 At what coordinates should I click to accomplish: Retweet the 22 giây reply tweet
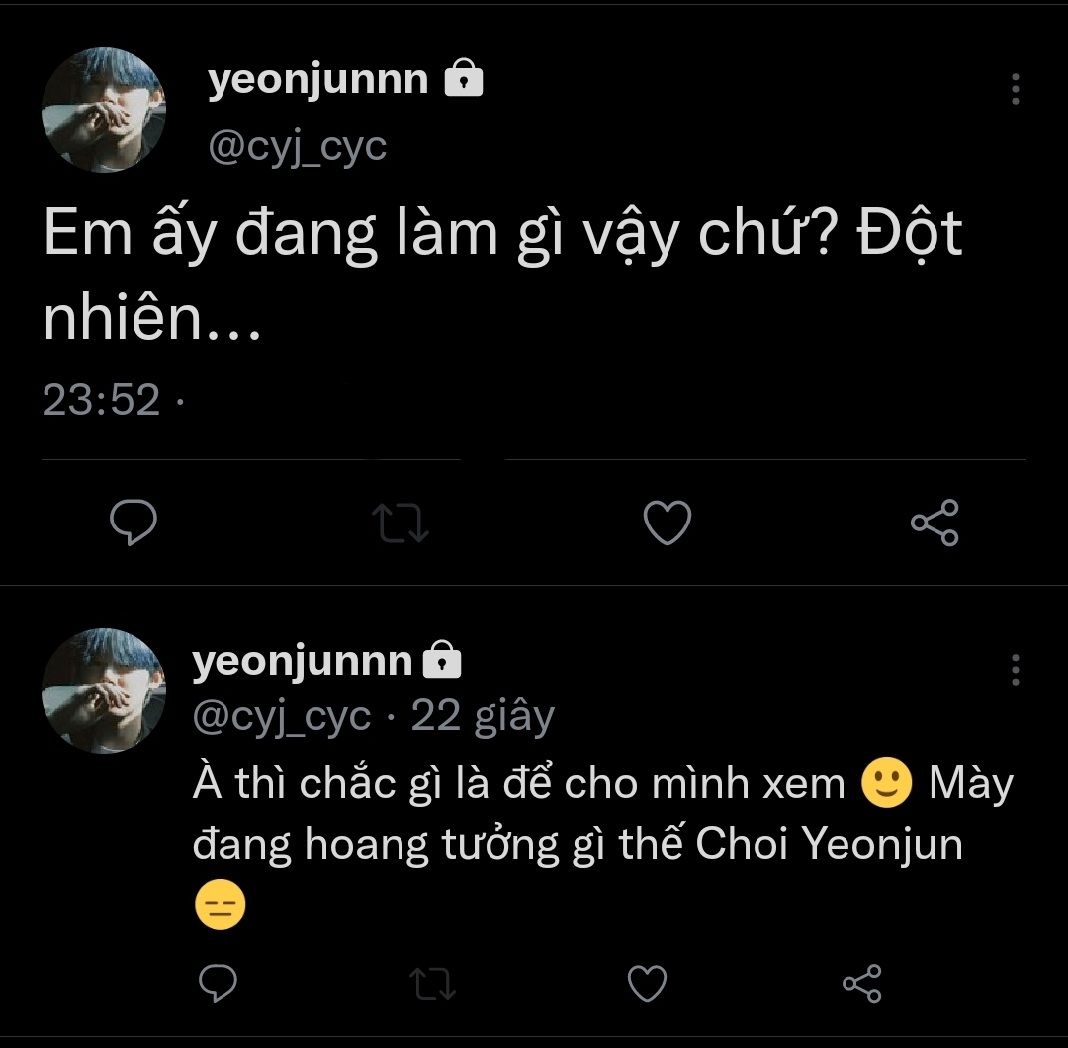[x=434, y=984]
